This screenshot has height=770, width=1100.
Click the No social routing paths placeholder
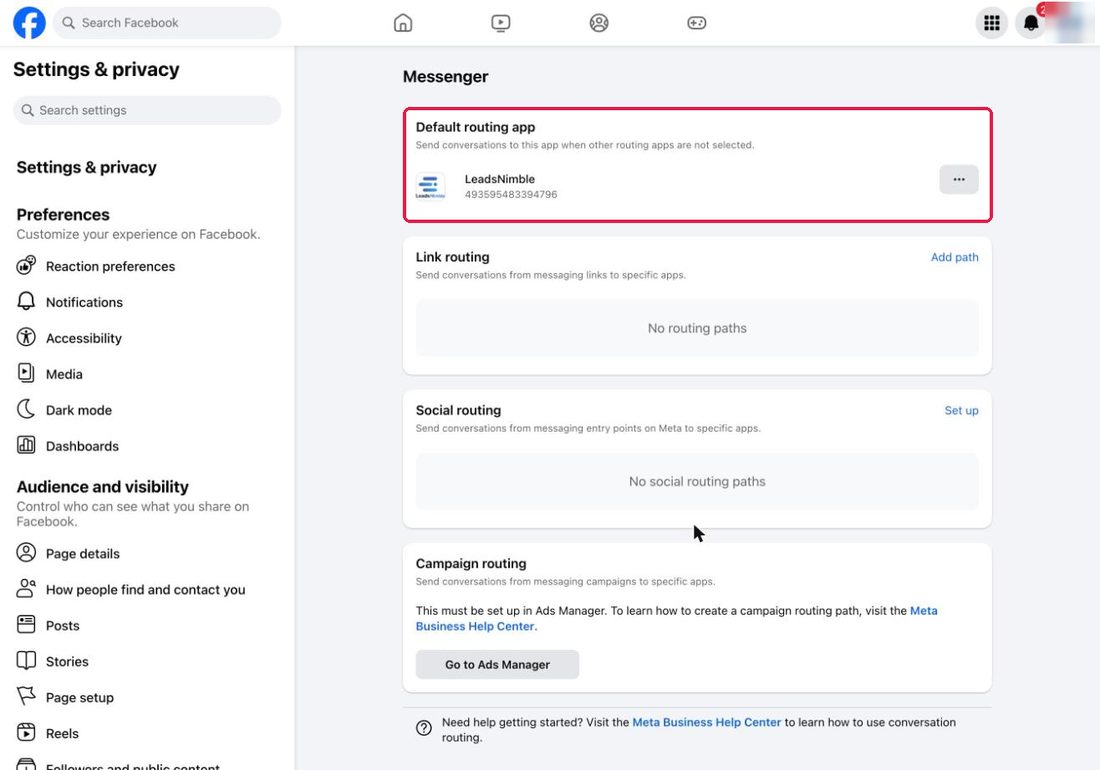(697, 482)
